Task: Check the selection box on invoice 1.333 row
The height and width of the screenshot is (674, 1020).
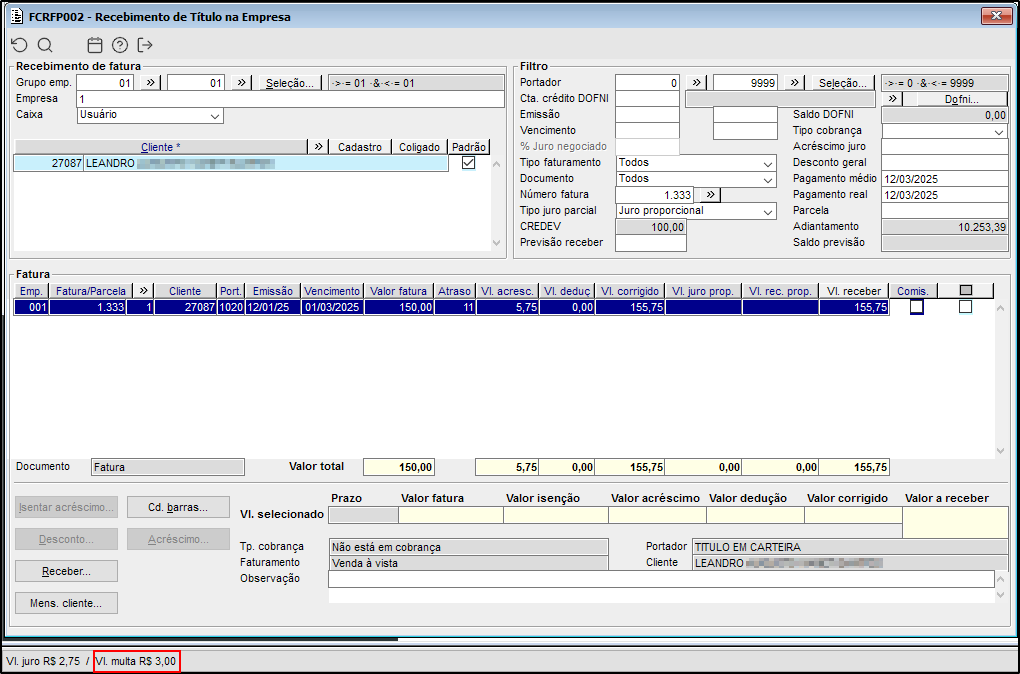Action: coord(965,306)
